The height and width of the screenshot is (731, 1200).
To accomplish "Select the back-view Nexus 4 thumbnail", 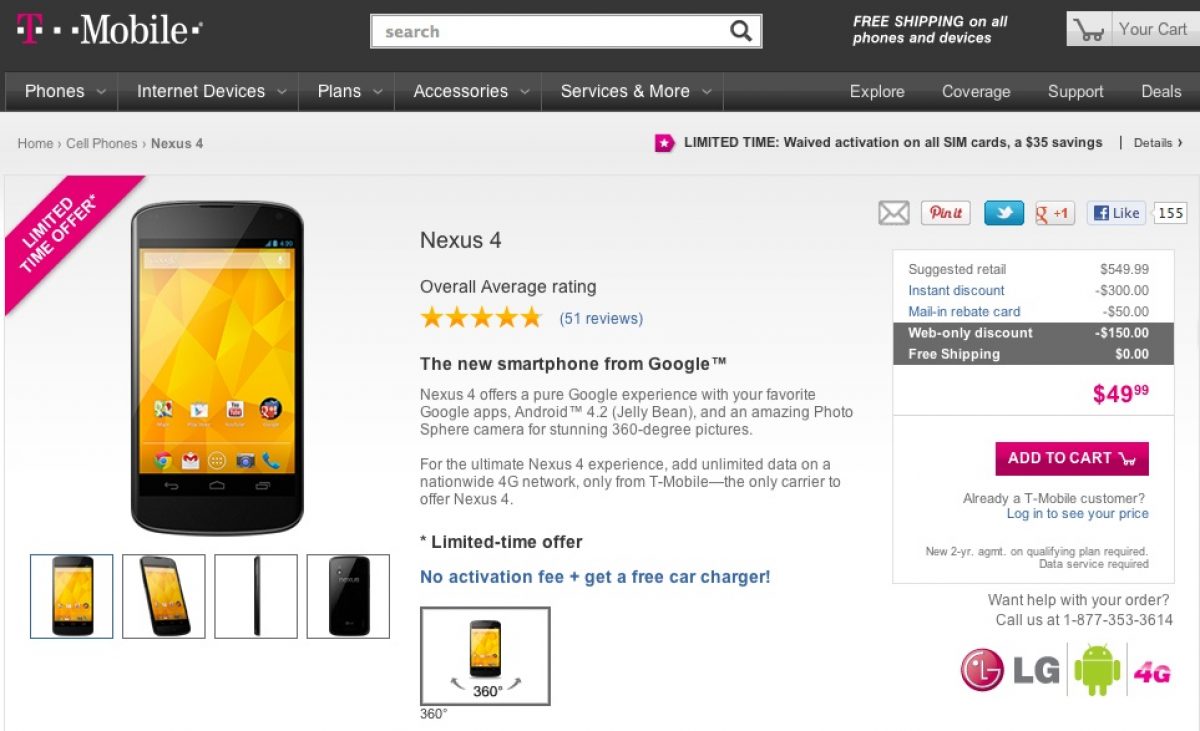I will (x=348, y=596).
